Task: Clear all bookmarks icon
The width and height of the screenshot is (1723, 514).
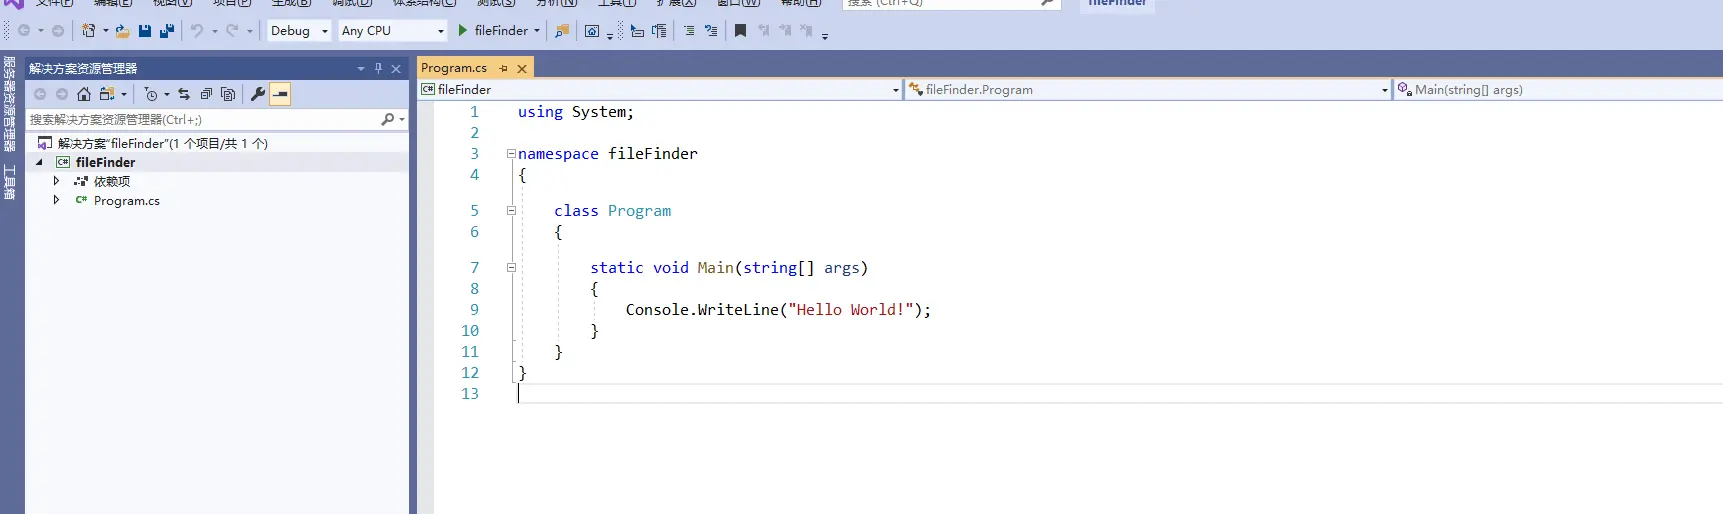Action: 807,31
